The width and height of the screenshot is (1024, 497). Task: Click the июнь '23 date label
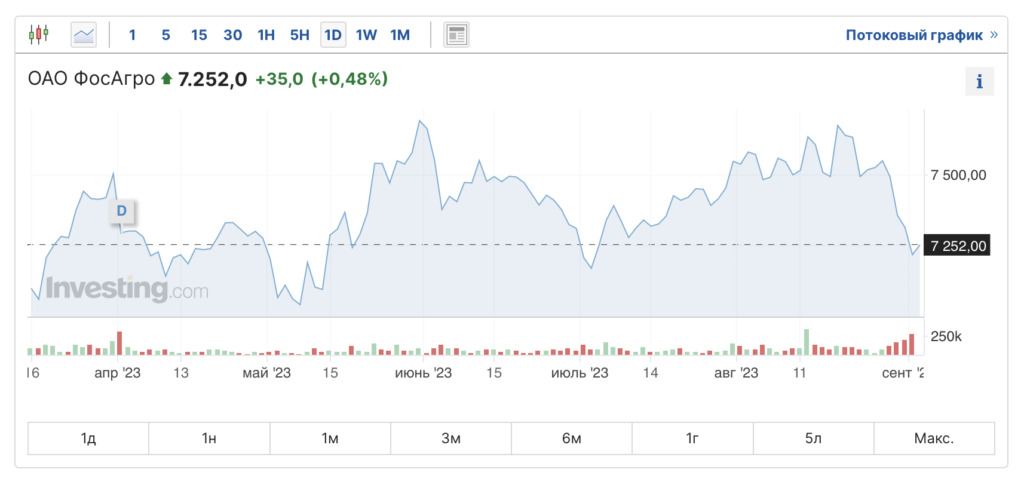pos(424,374)
